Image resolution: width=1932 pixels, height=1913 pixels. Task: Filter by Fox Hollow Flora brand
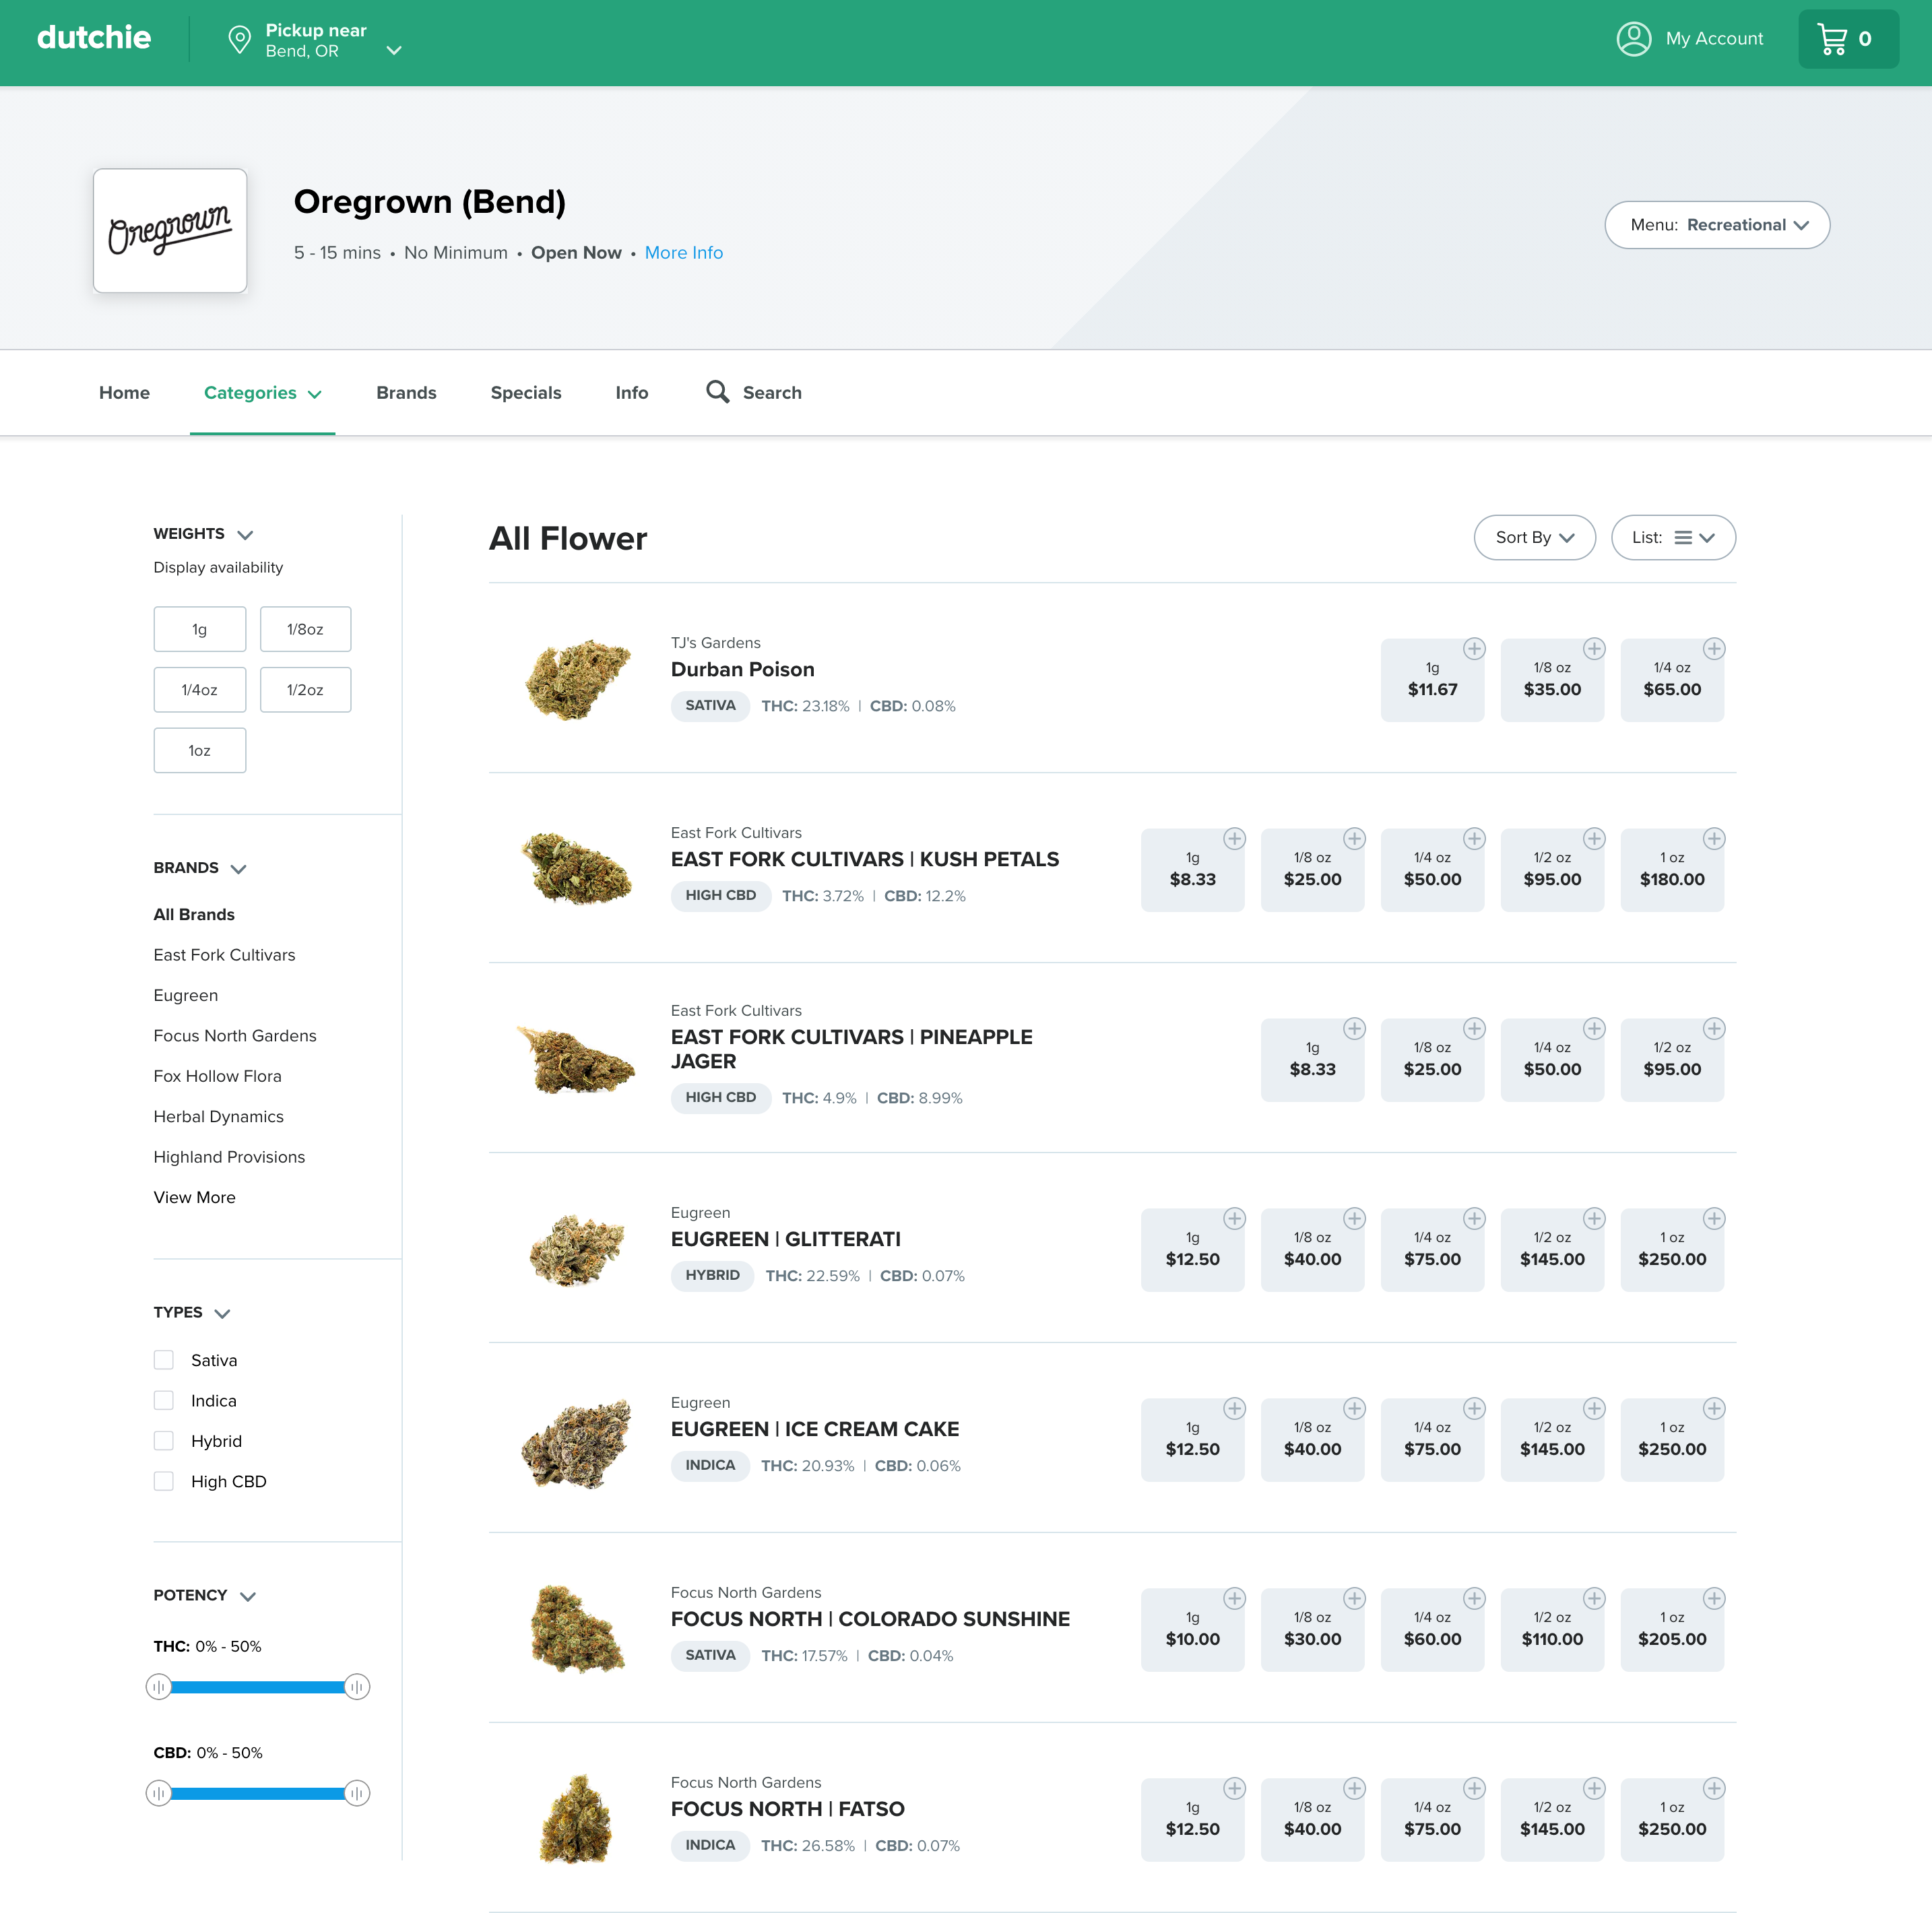coord(217,1076)
